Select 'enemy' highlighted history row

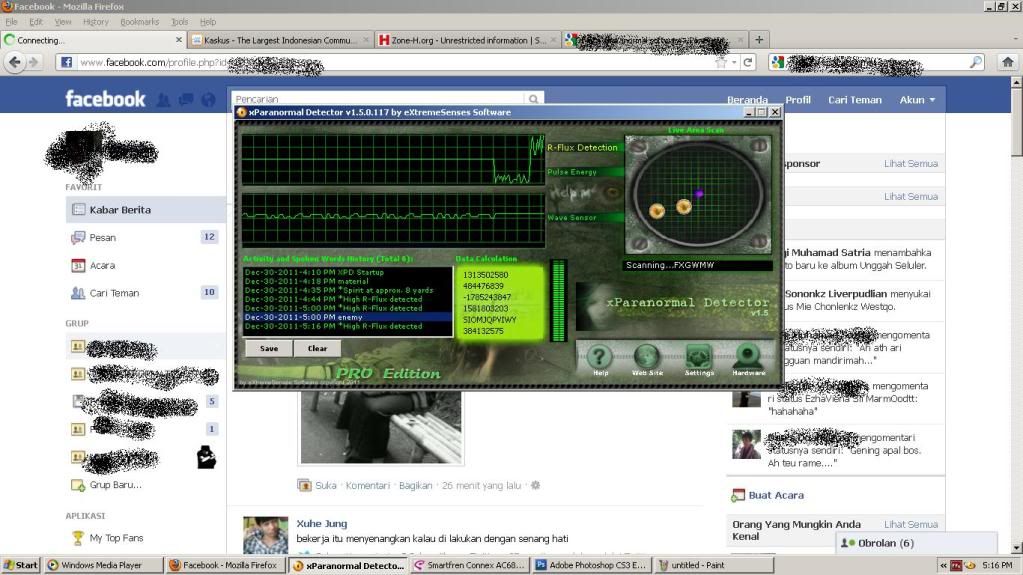click(x=347, y=317)
